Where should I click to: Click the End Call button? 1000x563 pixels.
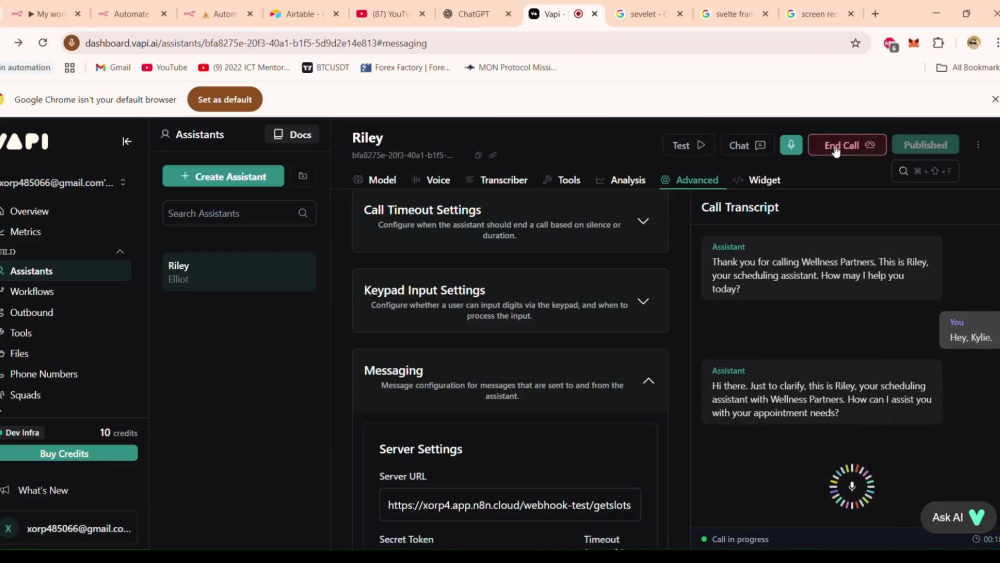847,145
